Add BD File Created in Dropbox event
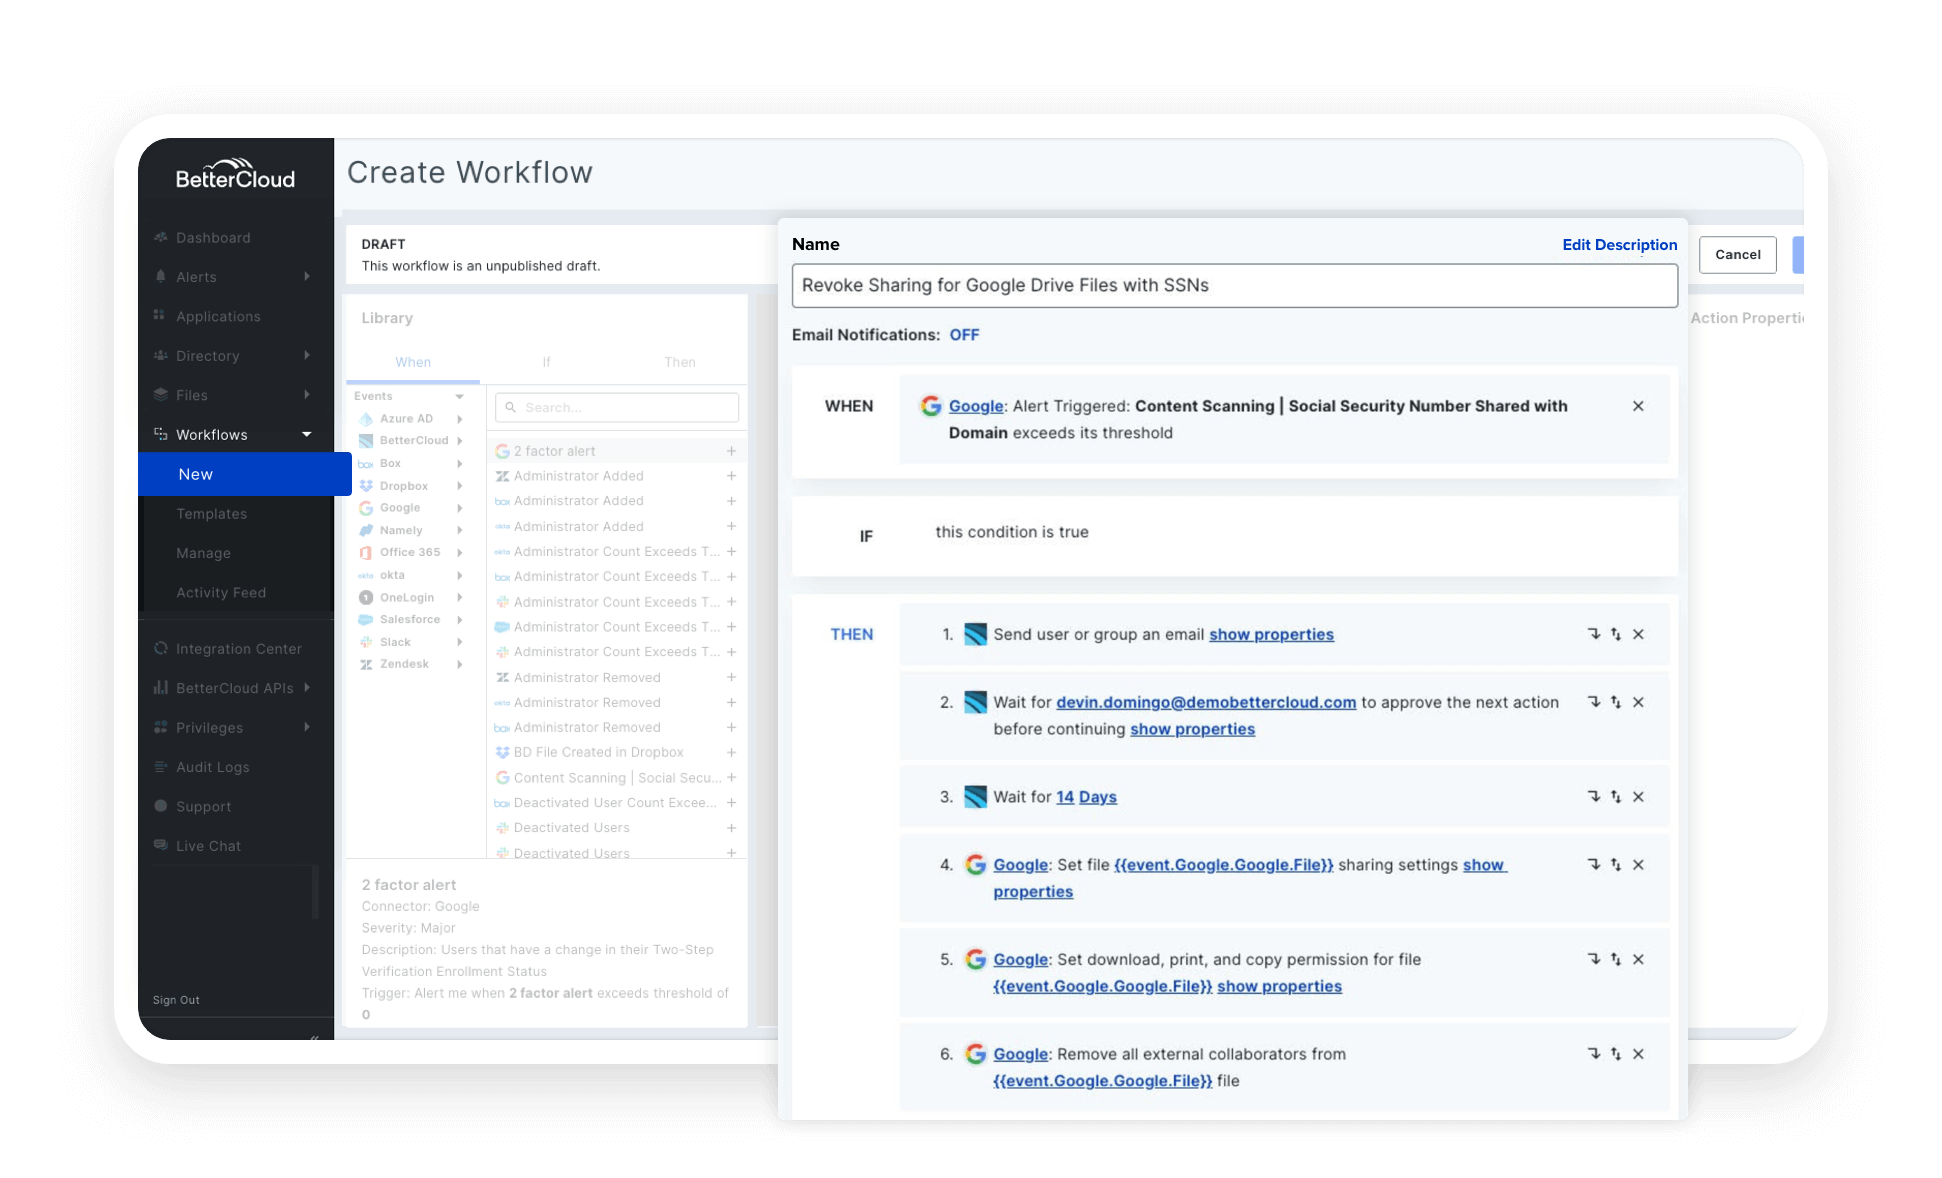 click(731, 752)
